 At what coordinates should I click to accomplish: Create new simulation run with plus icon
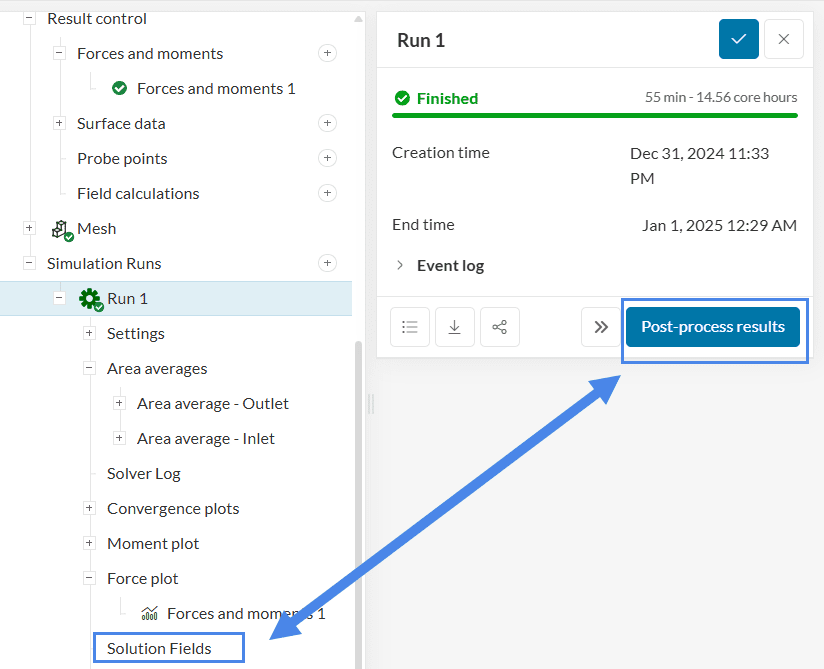tap(327, 263)
